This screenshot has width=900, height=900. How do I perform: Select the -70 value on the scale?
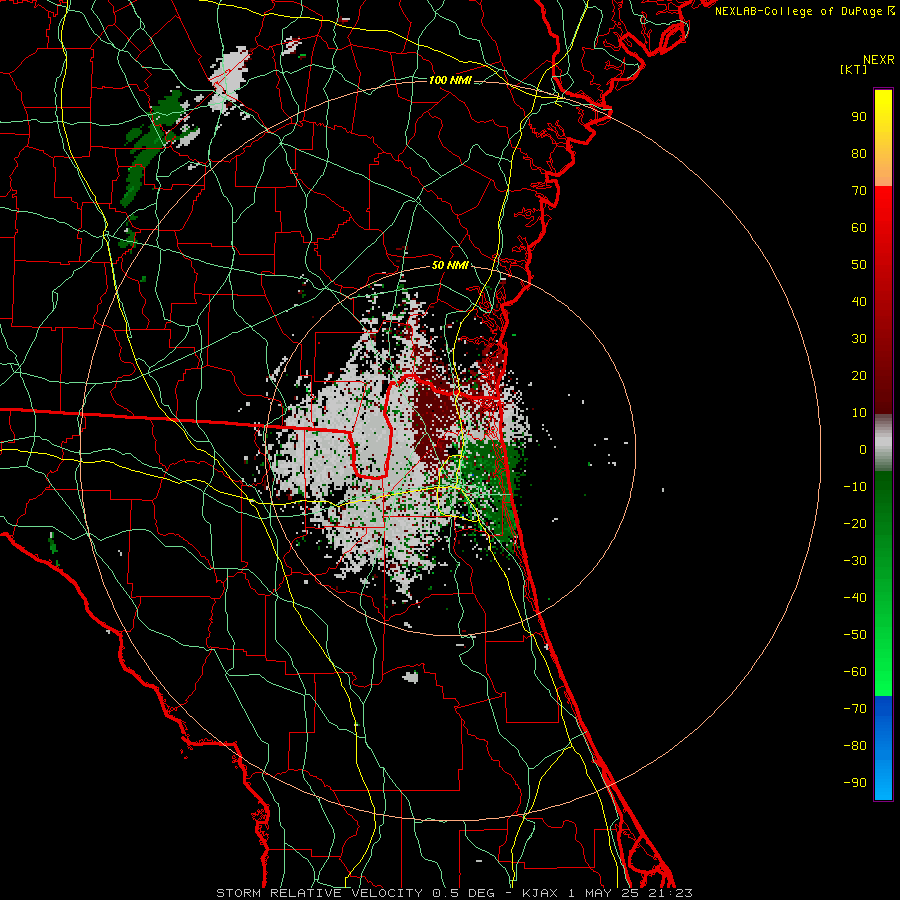[x=855, y=709]
